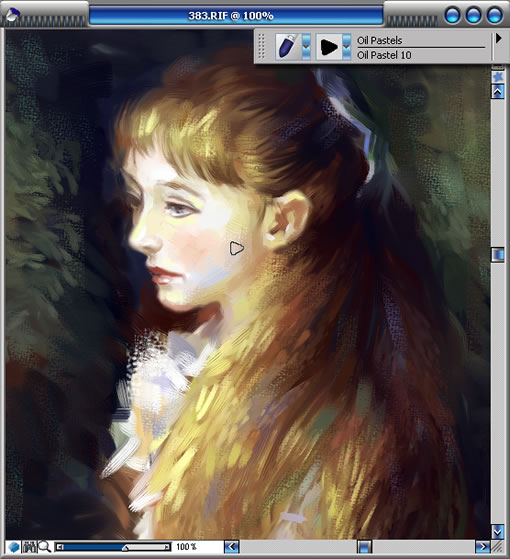Click the vertical scrollbar down arrow

point(498,532)
